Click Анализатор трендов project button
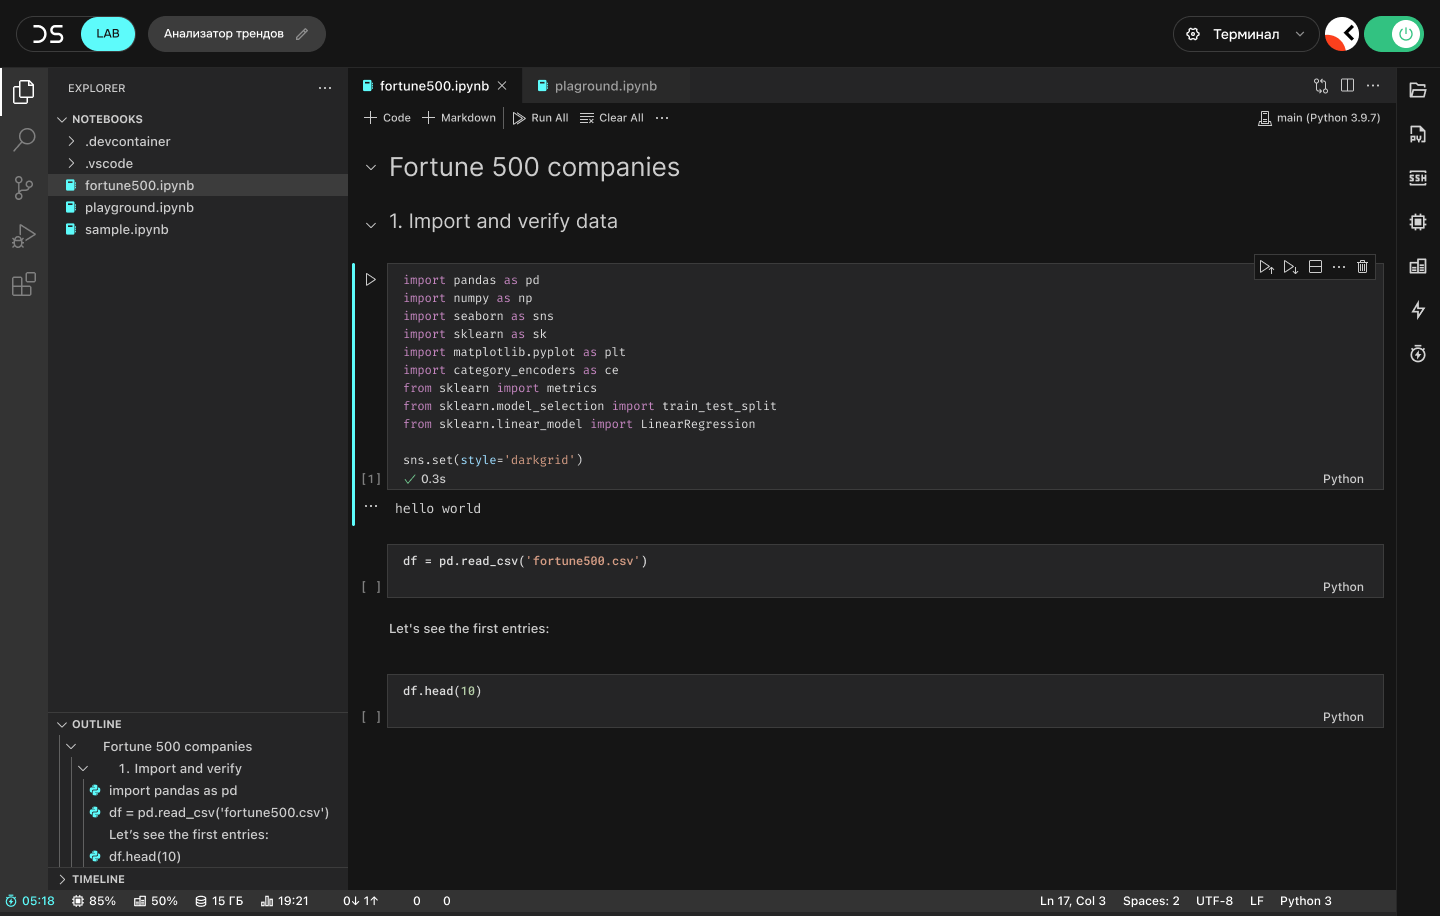This screenshot has height=916, width=1440. (x=237, y=34)
